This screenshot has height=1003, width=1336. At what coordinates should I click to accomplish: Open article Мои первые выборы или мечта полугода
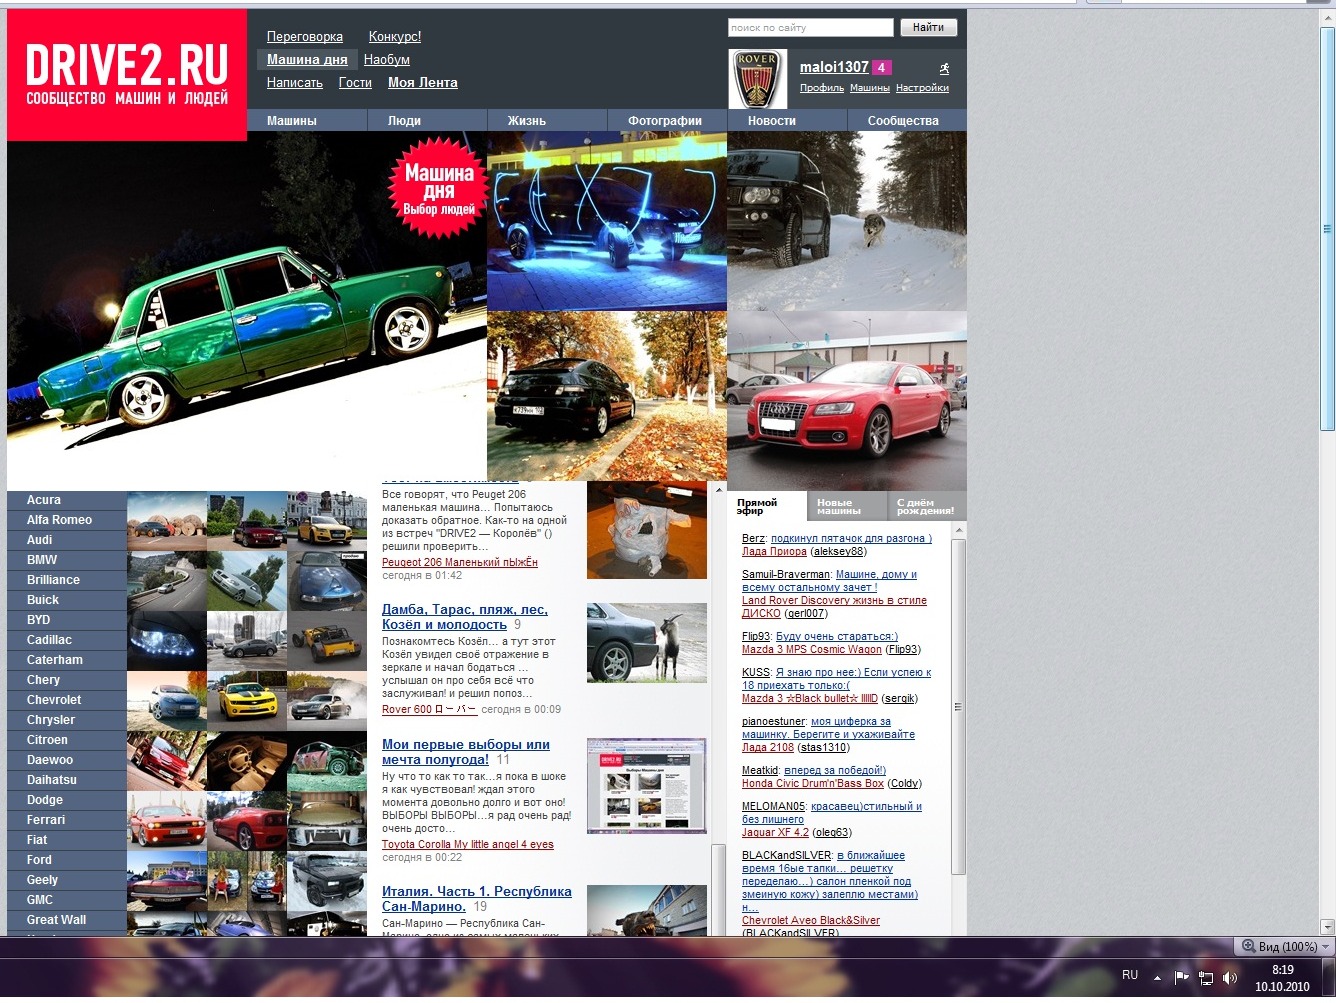pyautogui.click(x=466, y=752)
